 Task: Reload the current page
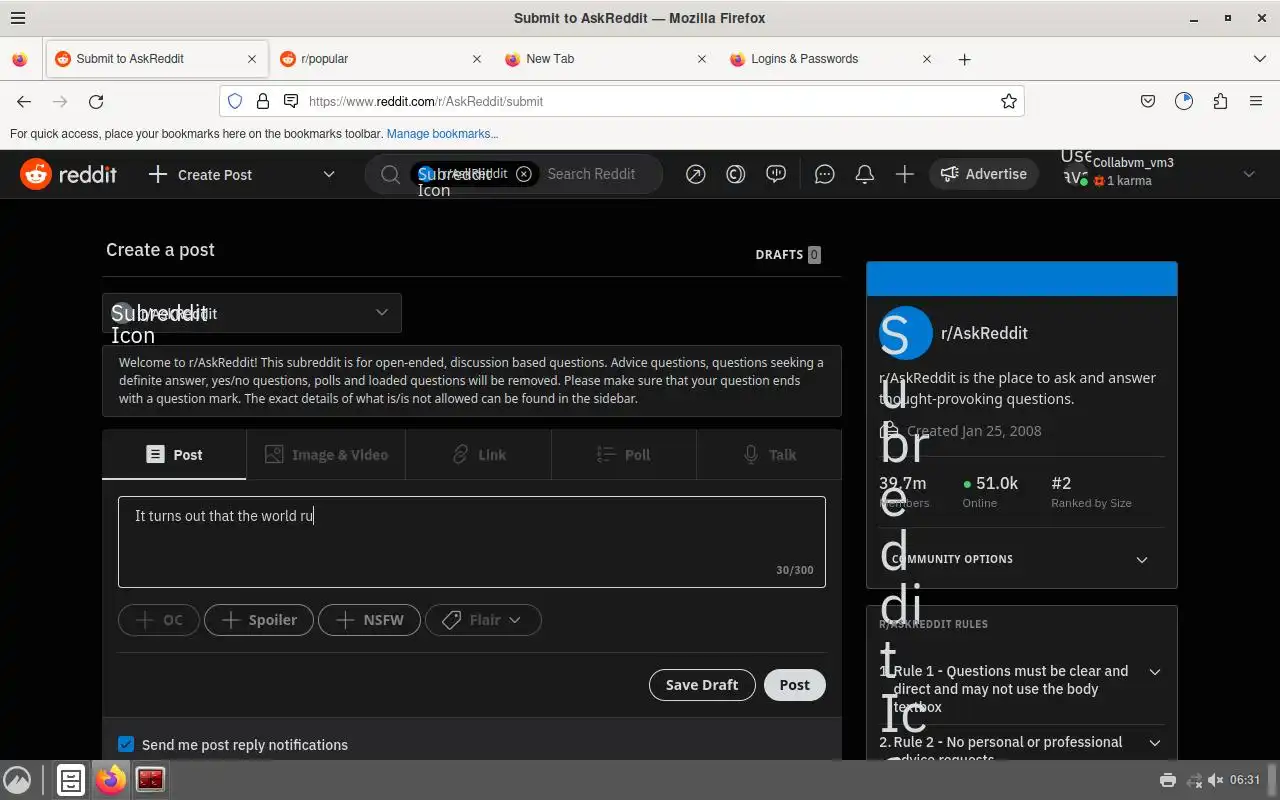[x=96, y=101]
